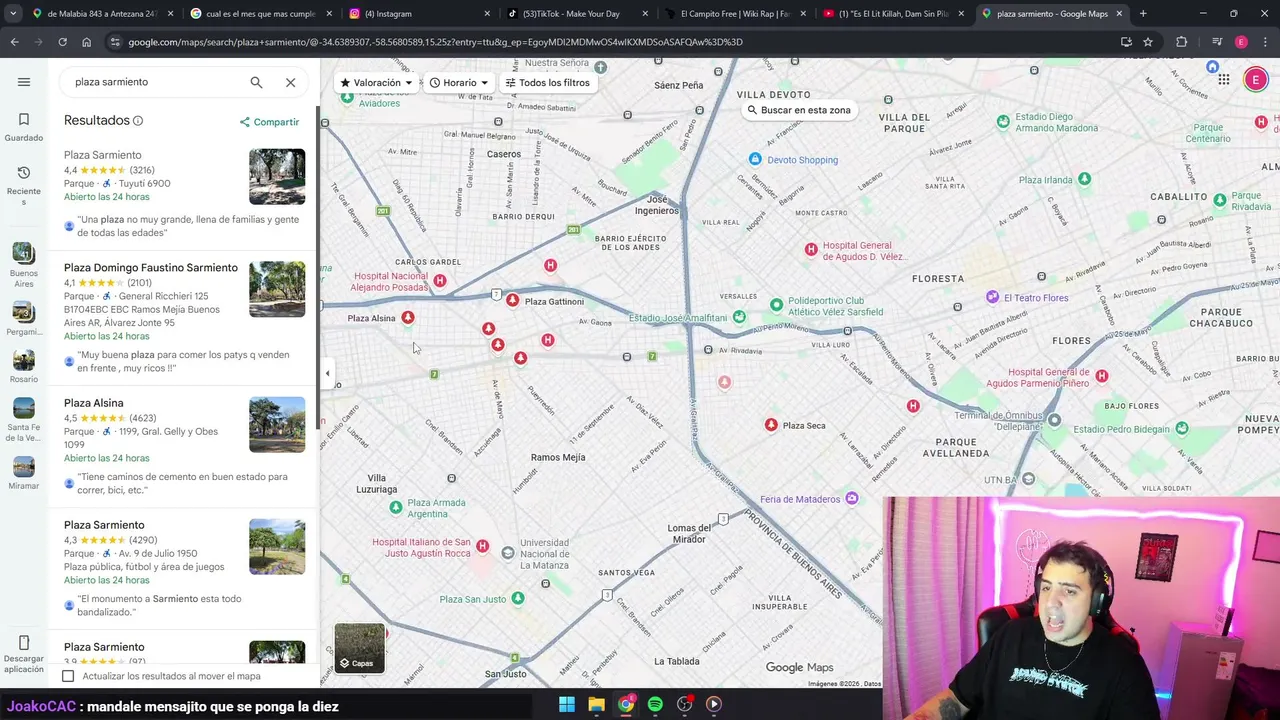The height and width of the screenshot is (720, 1280).
Task: Switch to El Campito Free Wiki Rap tab
Action: pos(738,14)
